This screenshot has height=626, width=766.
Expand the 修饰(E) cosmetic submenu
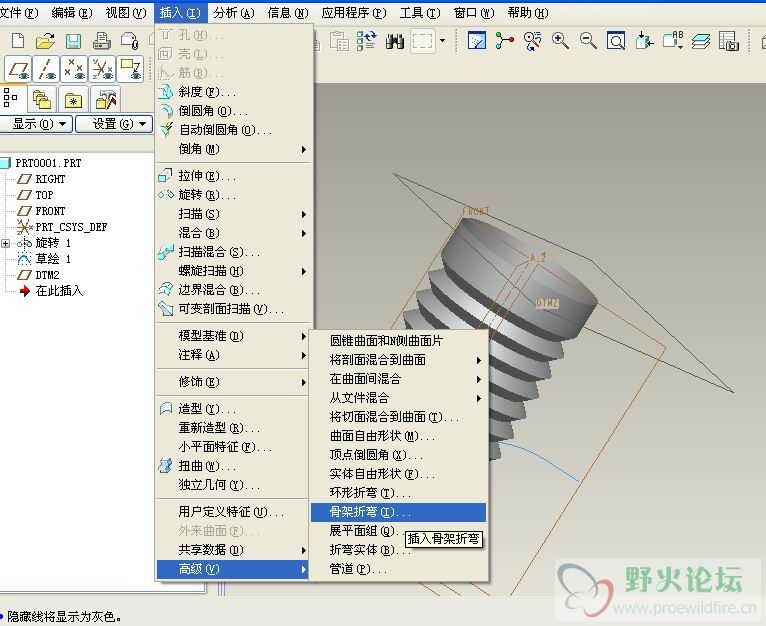(x=234, y=382)
